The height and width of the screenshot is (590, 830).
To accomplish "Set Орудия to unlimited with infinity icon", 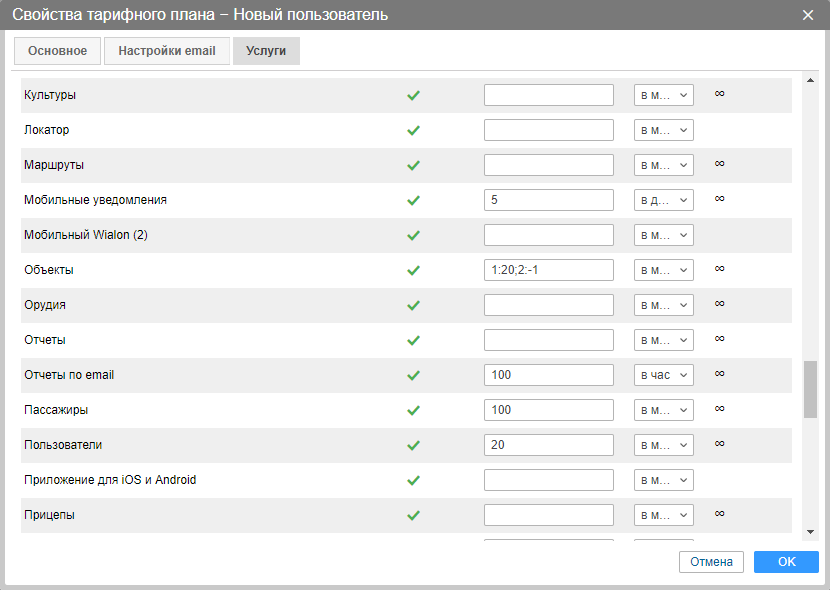I will pyautogui.click(x=719, y=304).
